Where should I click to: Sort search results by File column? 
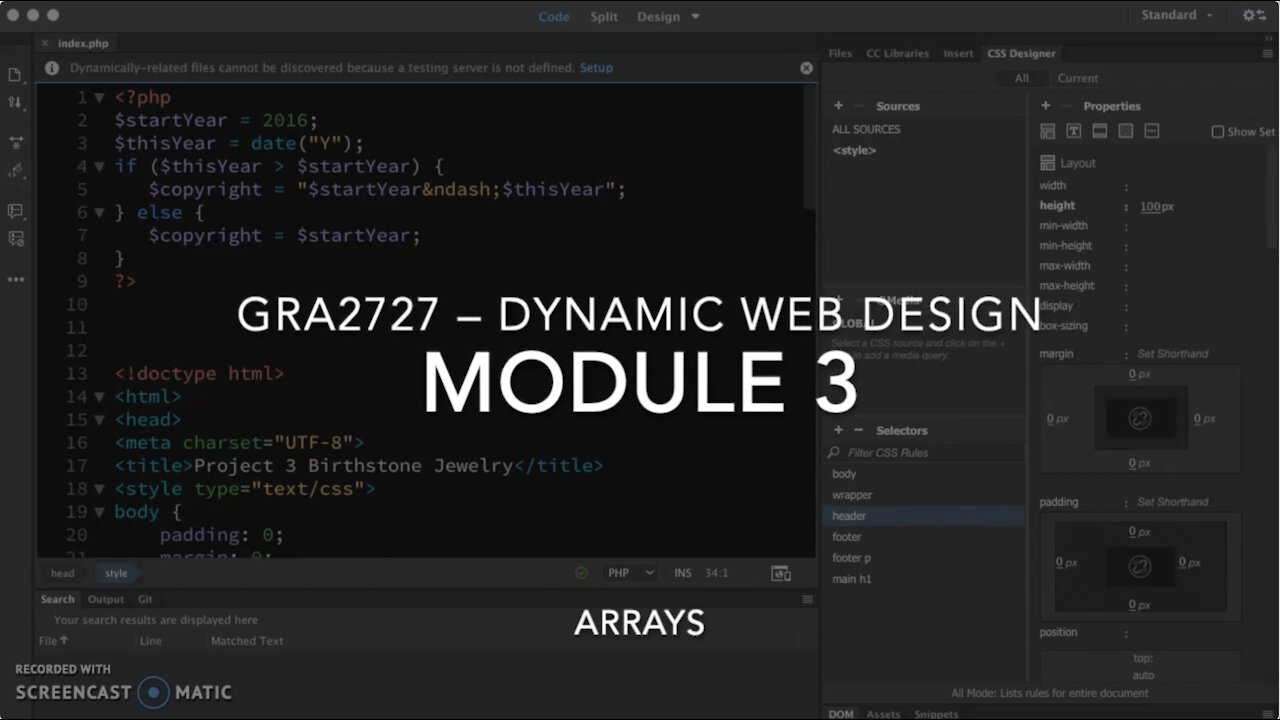point(53,641)
